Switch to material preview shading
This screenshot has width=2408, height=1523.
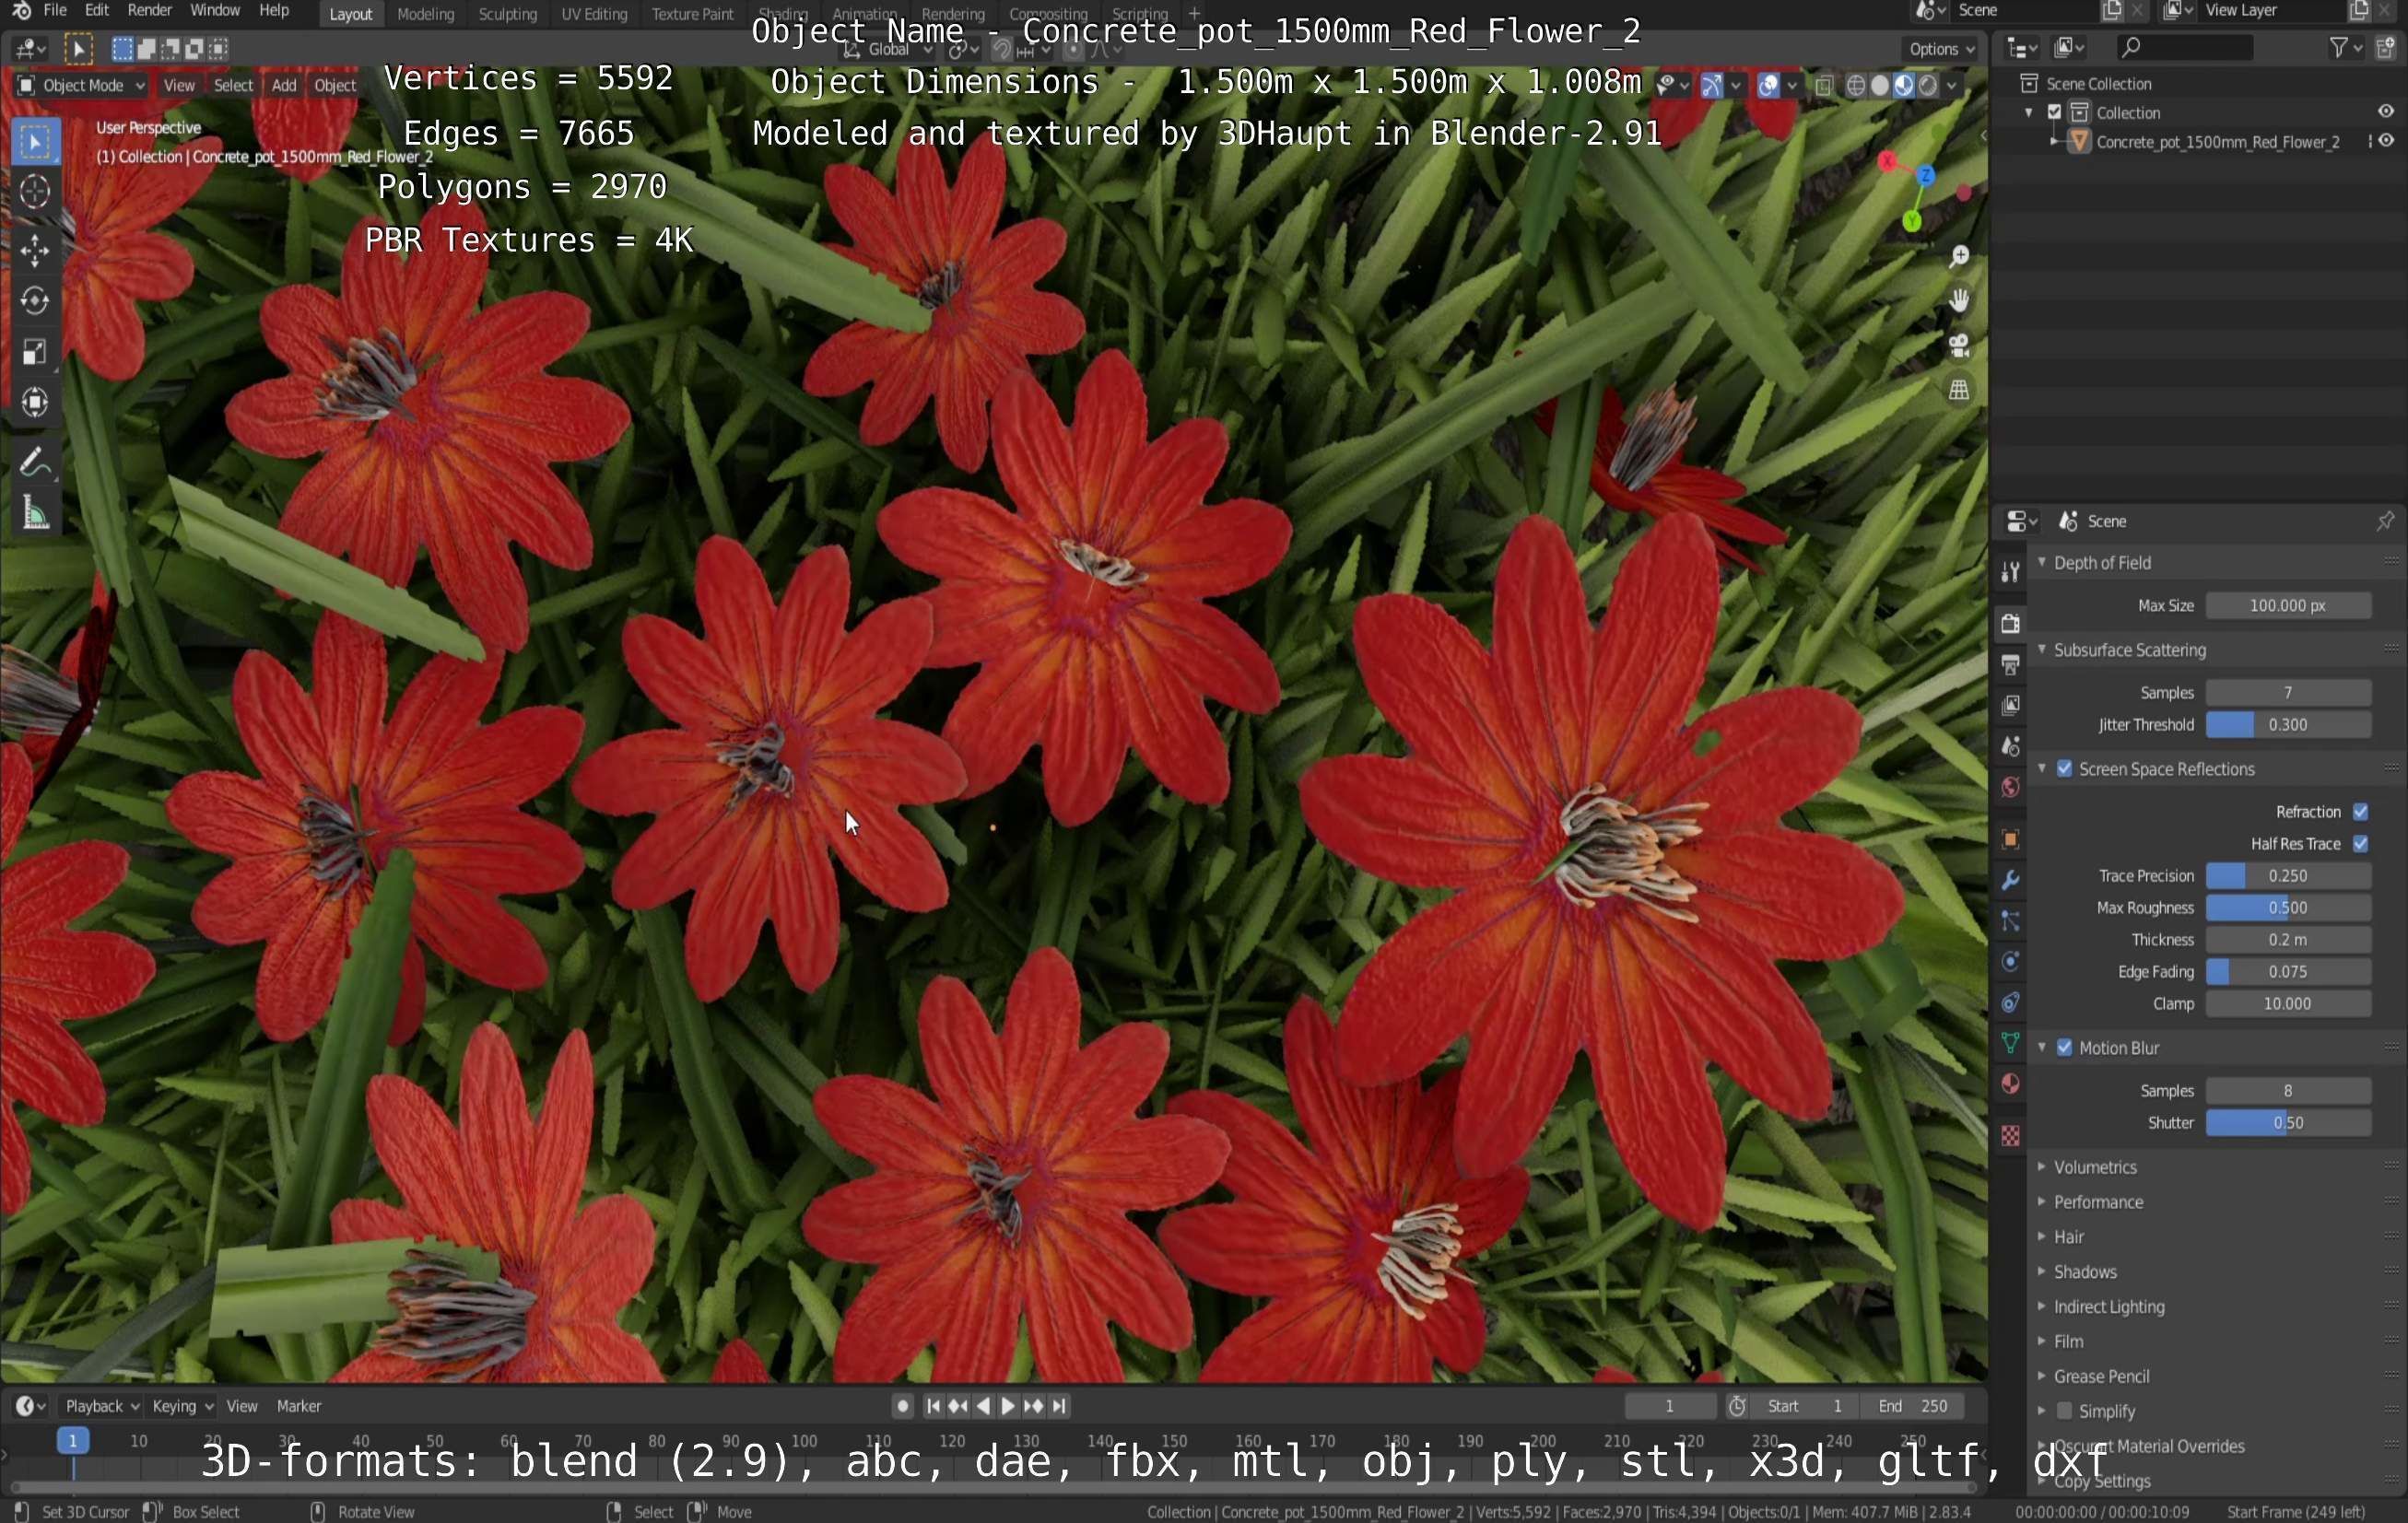tap(1903, 85)
